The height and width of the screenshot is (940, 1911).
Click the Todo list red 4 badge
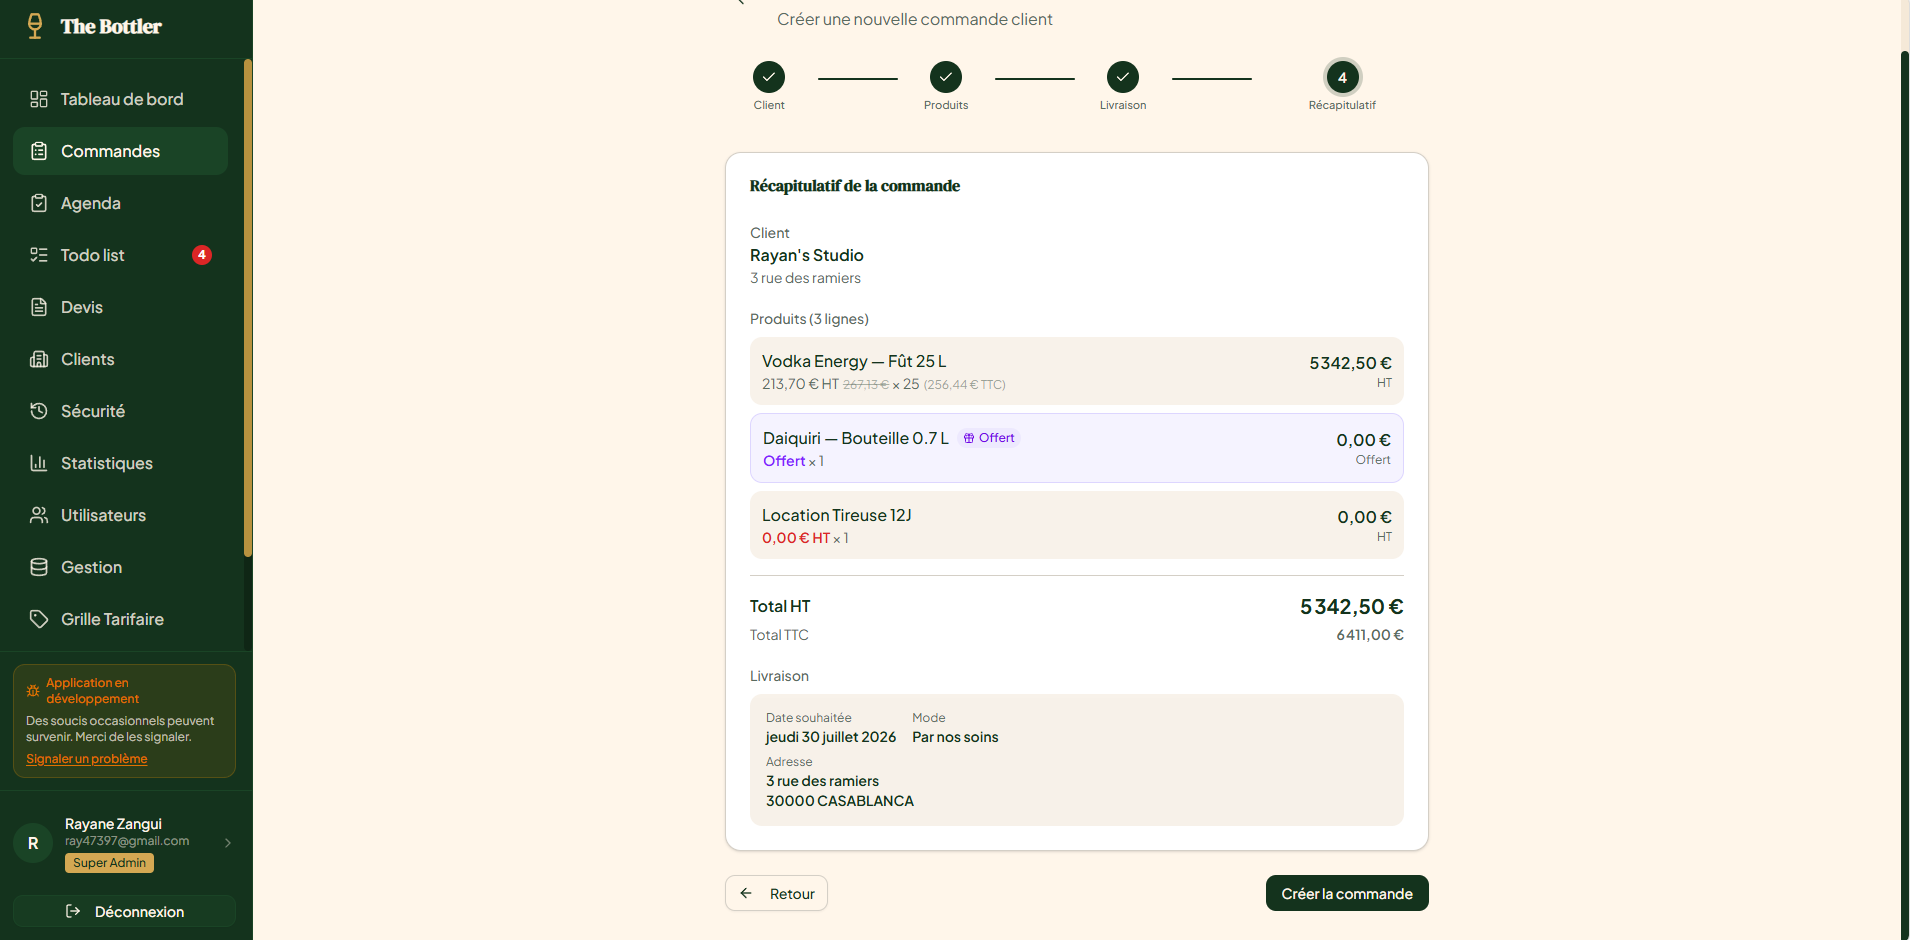(202, 255)
